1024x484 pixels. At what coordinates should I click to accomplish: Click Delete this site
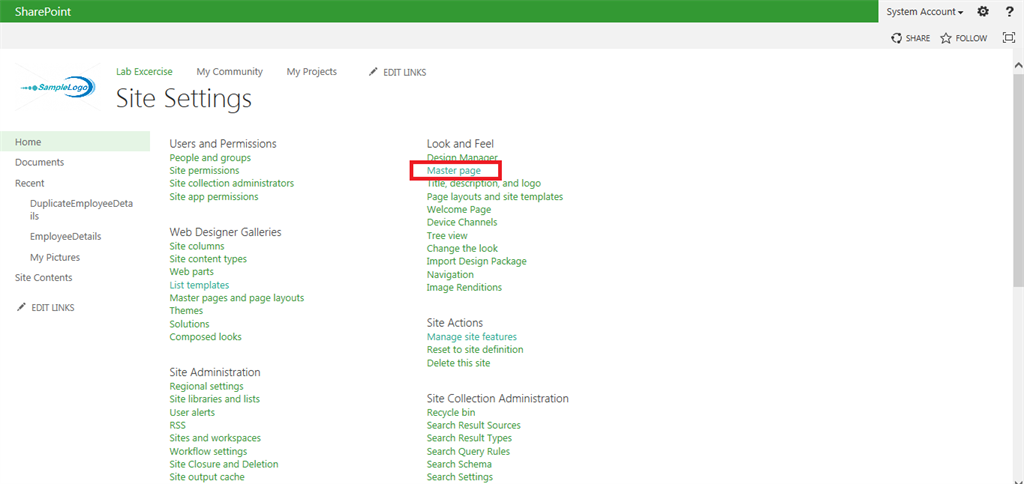tap(458, 363)
